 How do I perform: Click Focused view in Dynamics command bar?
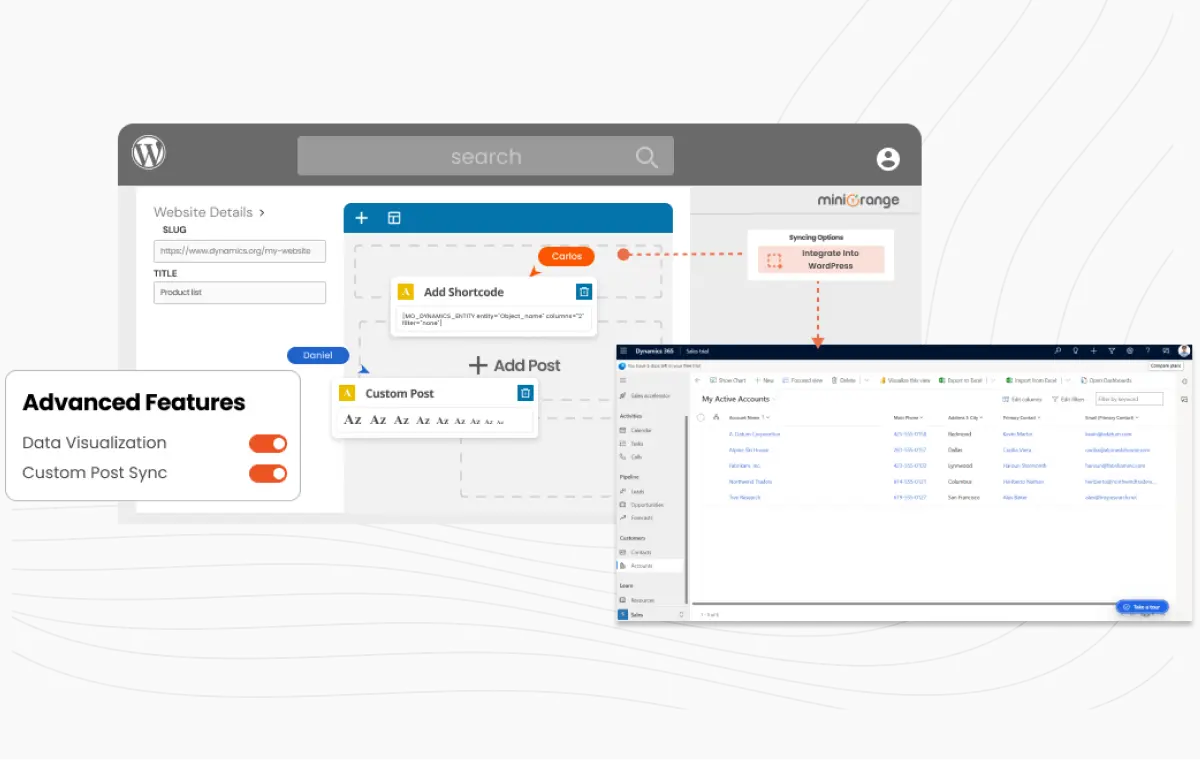click(x=802, y=381)
